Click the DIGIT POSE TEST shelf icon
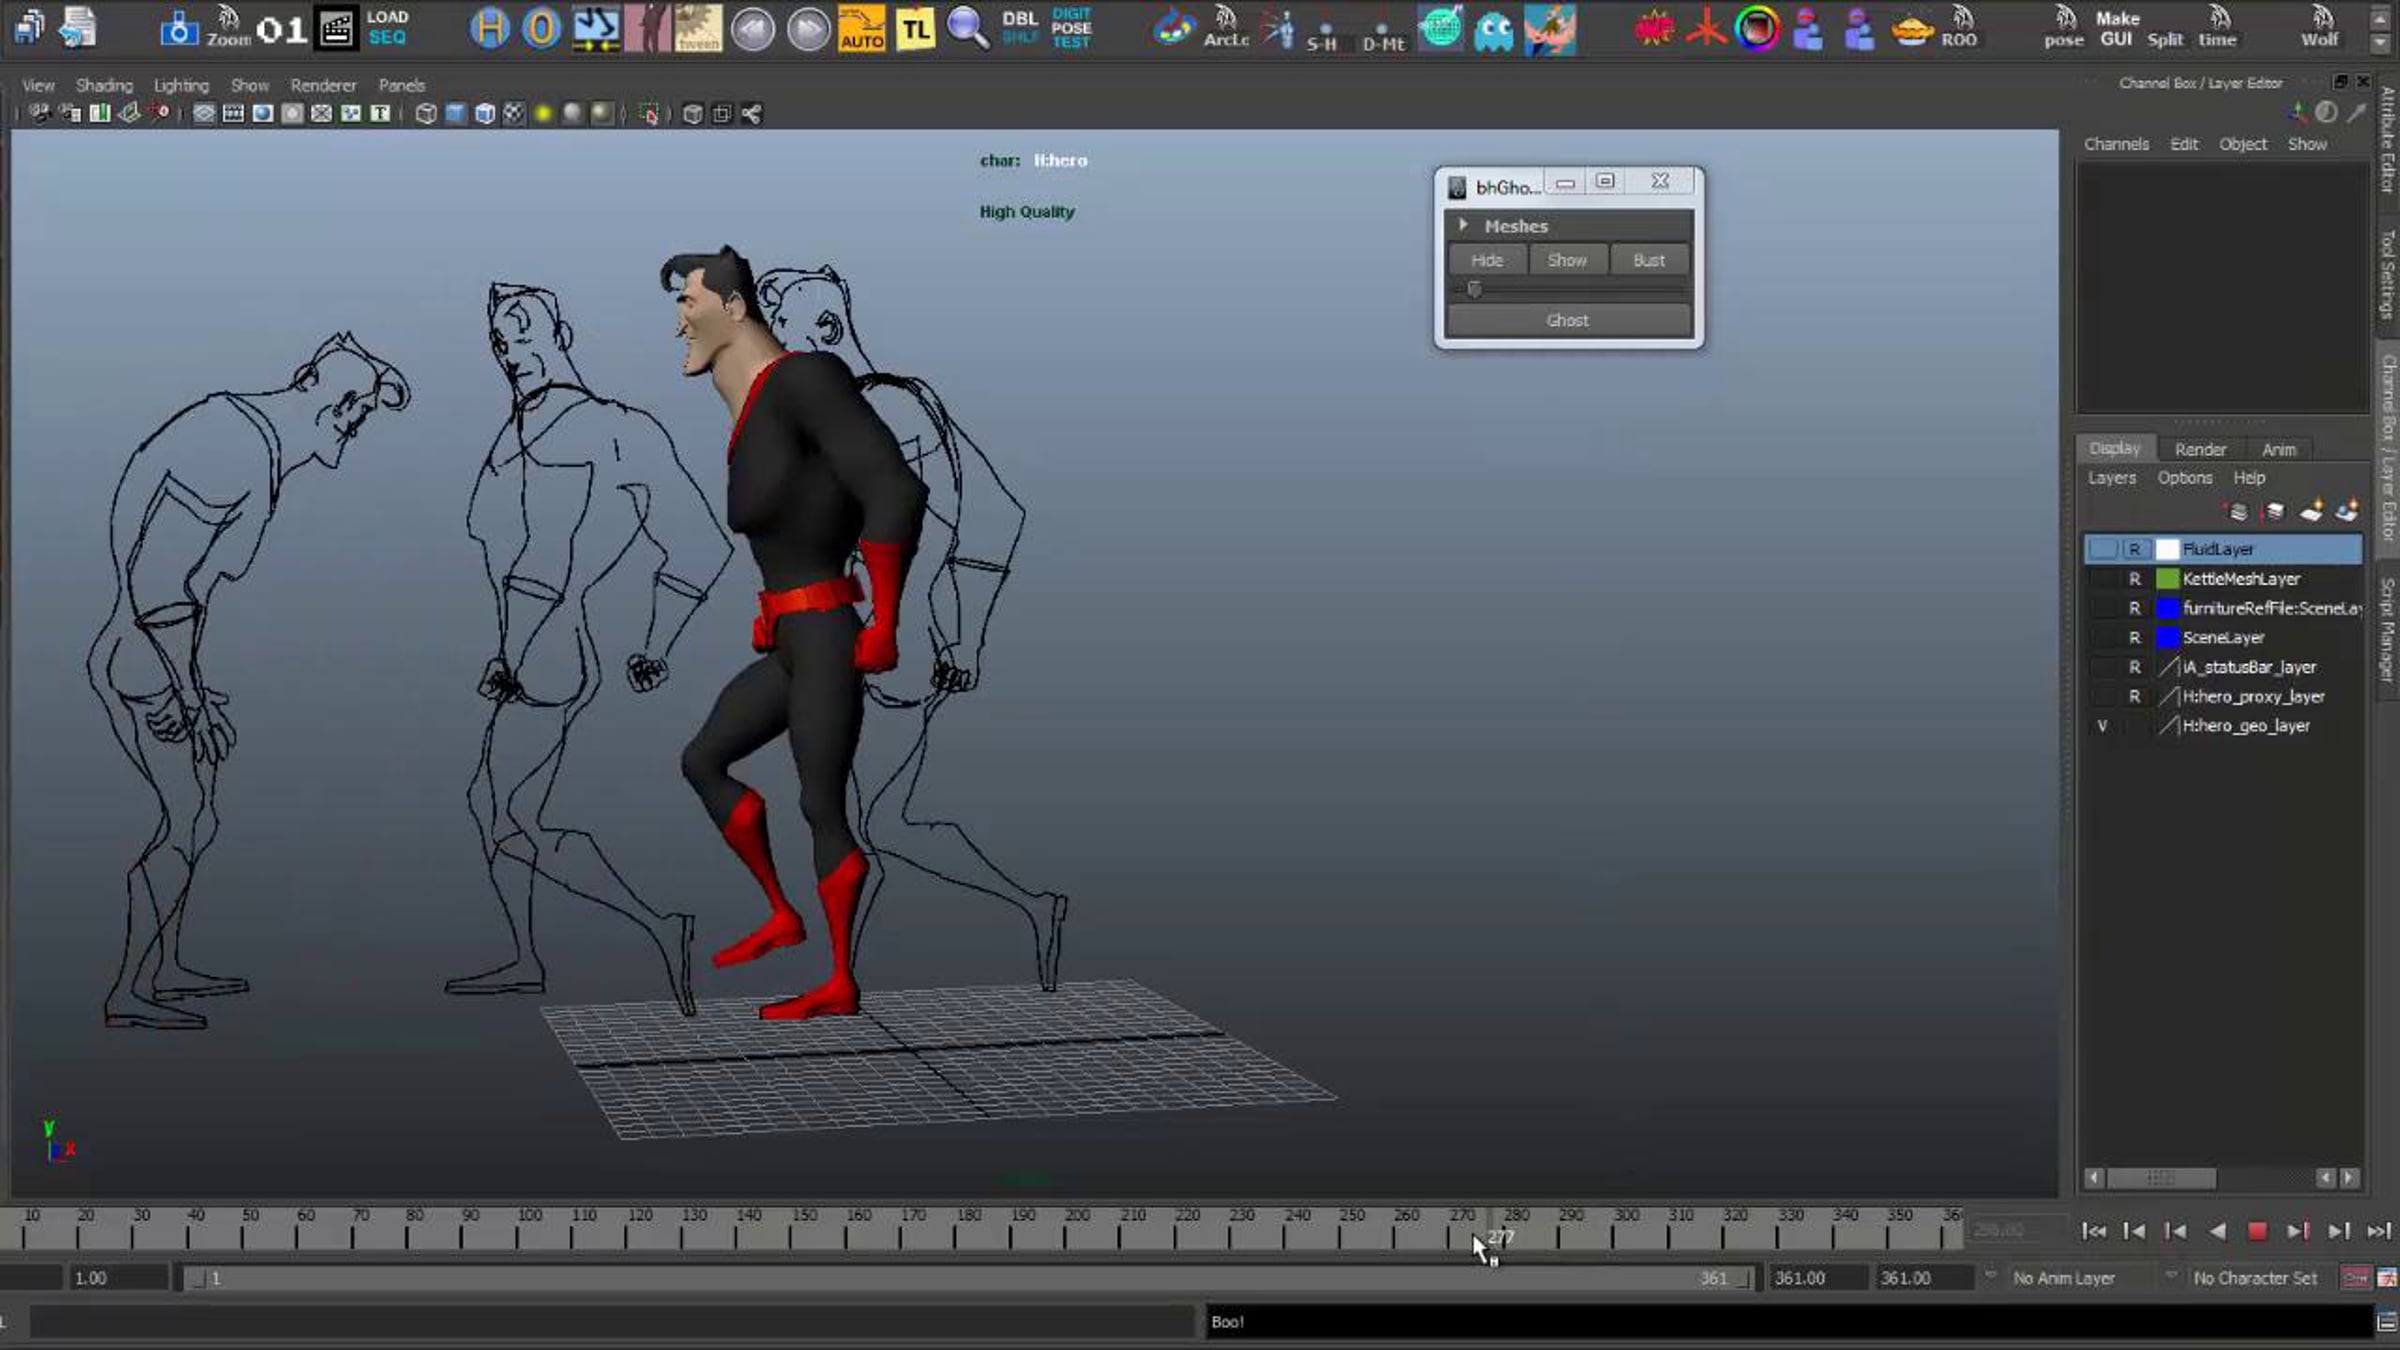Image resolution: width=2400 pixels, height=1350 pixels. pyautogui.click(x=1071, y=28)
